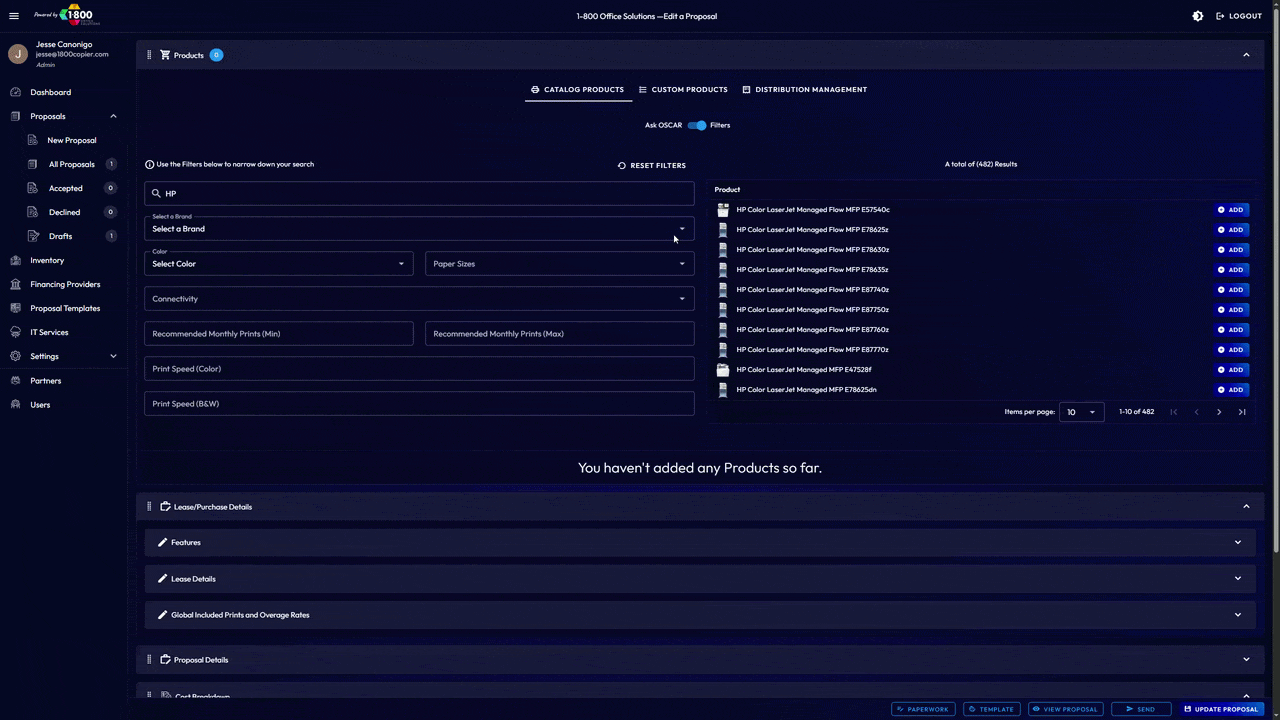Open the Connectivity dropdown
The height and width of the screenshot is (720, 1280).
[419, 298]
